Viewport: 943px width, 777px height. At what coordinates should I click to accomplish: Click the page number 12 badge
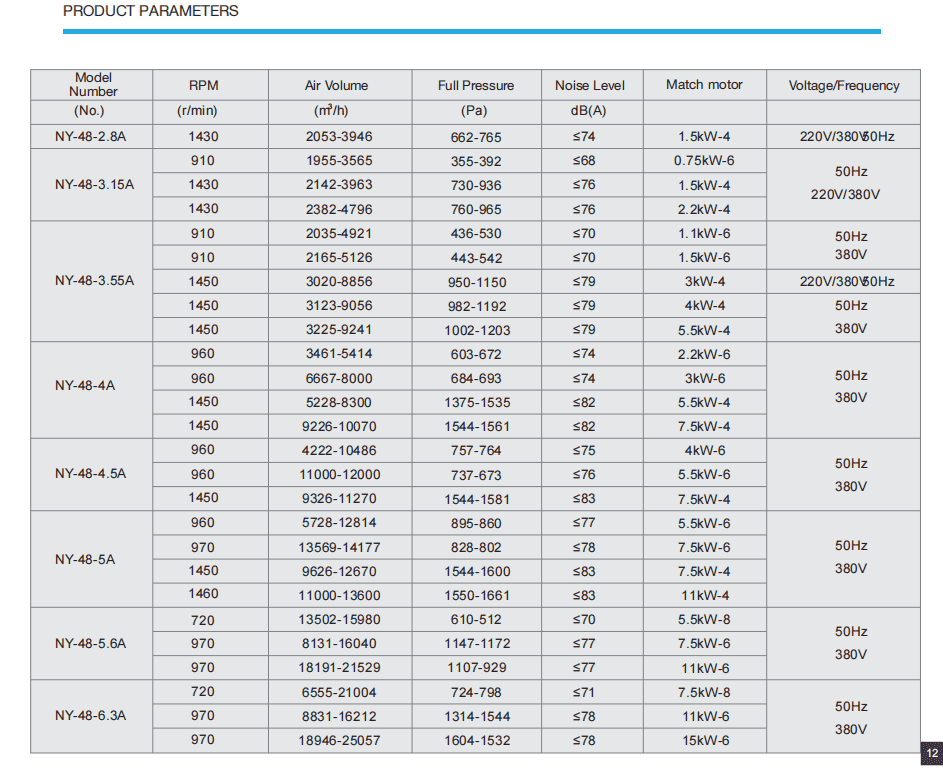point(932,753)
